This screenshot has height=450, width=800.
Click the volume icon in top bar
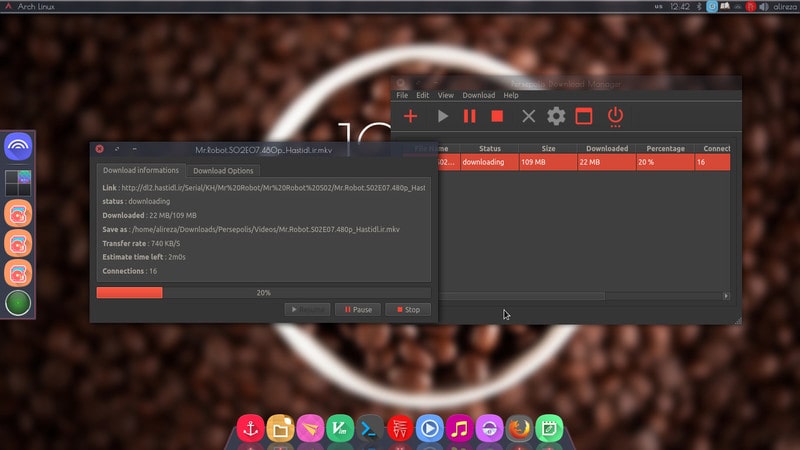point(764,7)
